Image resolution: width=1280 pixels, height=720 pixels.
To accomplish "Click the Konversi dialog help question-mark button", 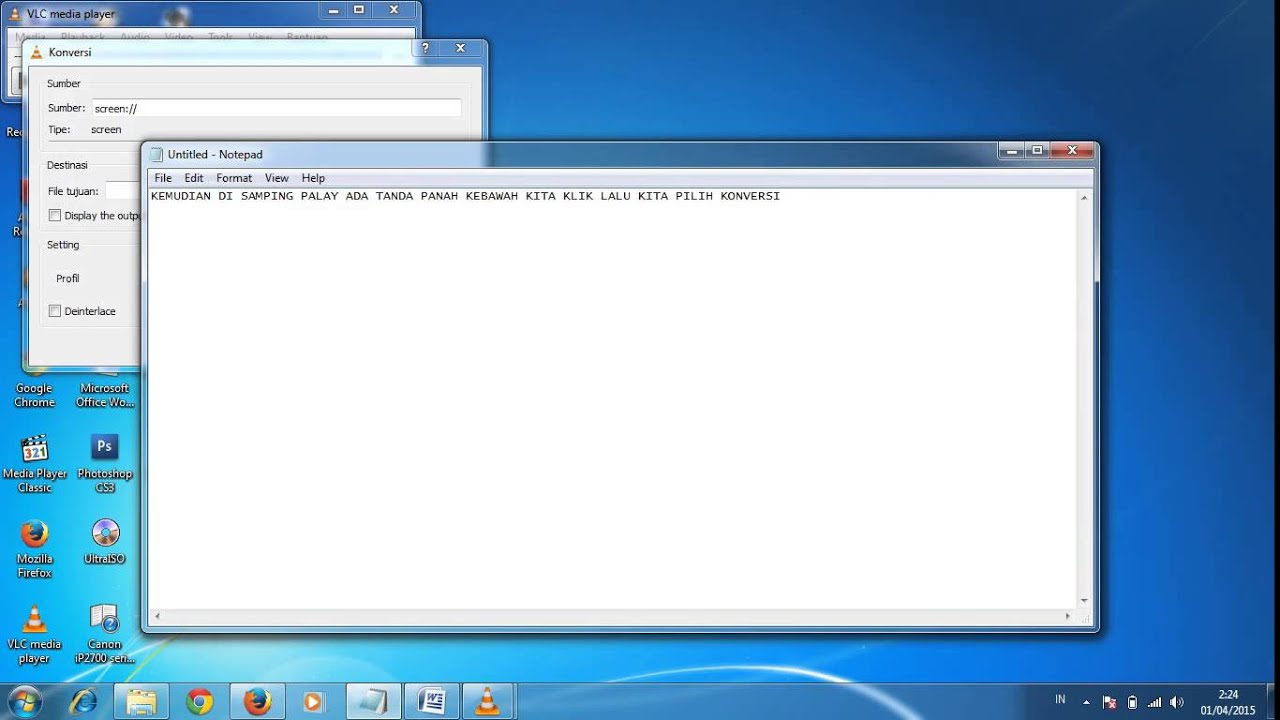I will [x=426, y=48].
